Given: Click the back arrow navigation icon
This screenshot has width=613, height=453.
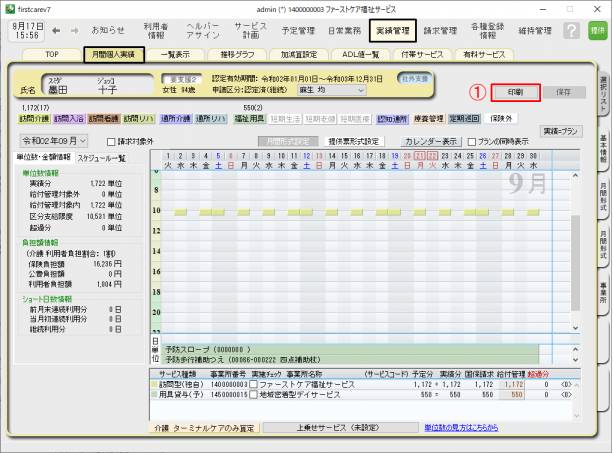Looking at the screenshot, I should [56, 30].
